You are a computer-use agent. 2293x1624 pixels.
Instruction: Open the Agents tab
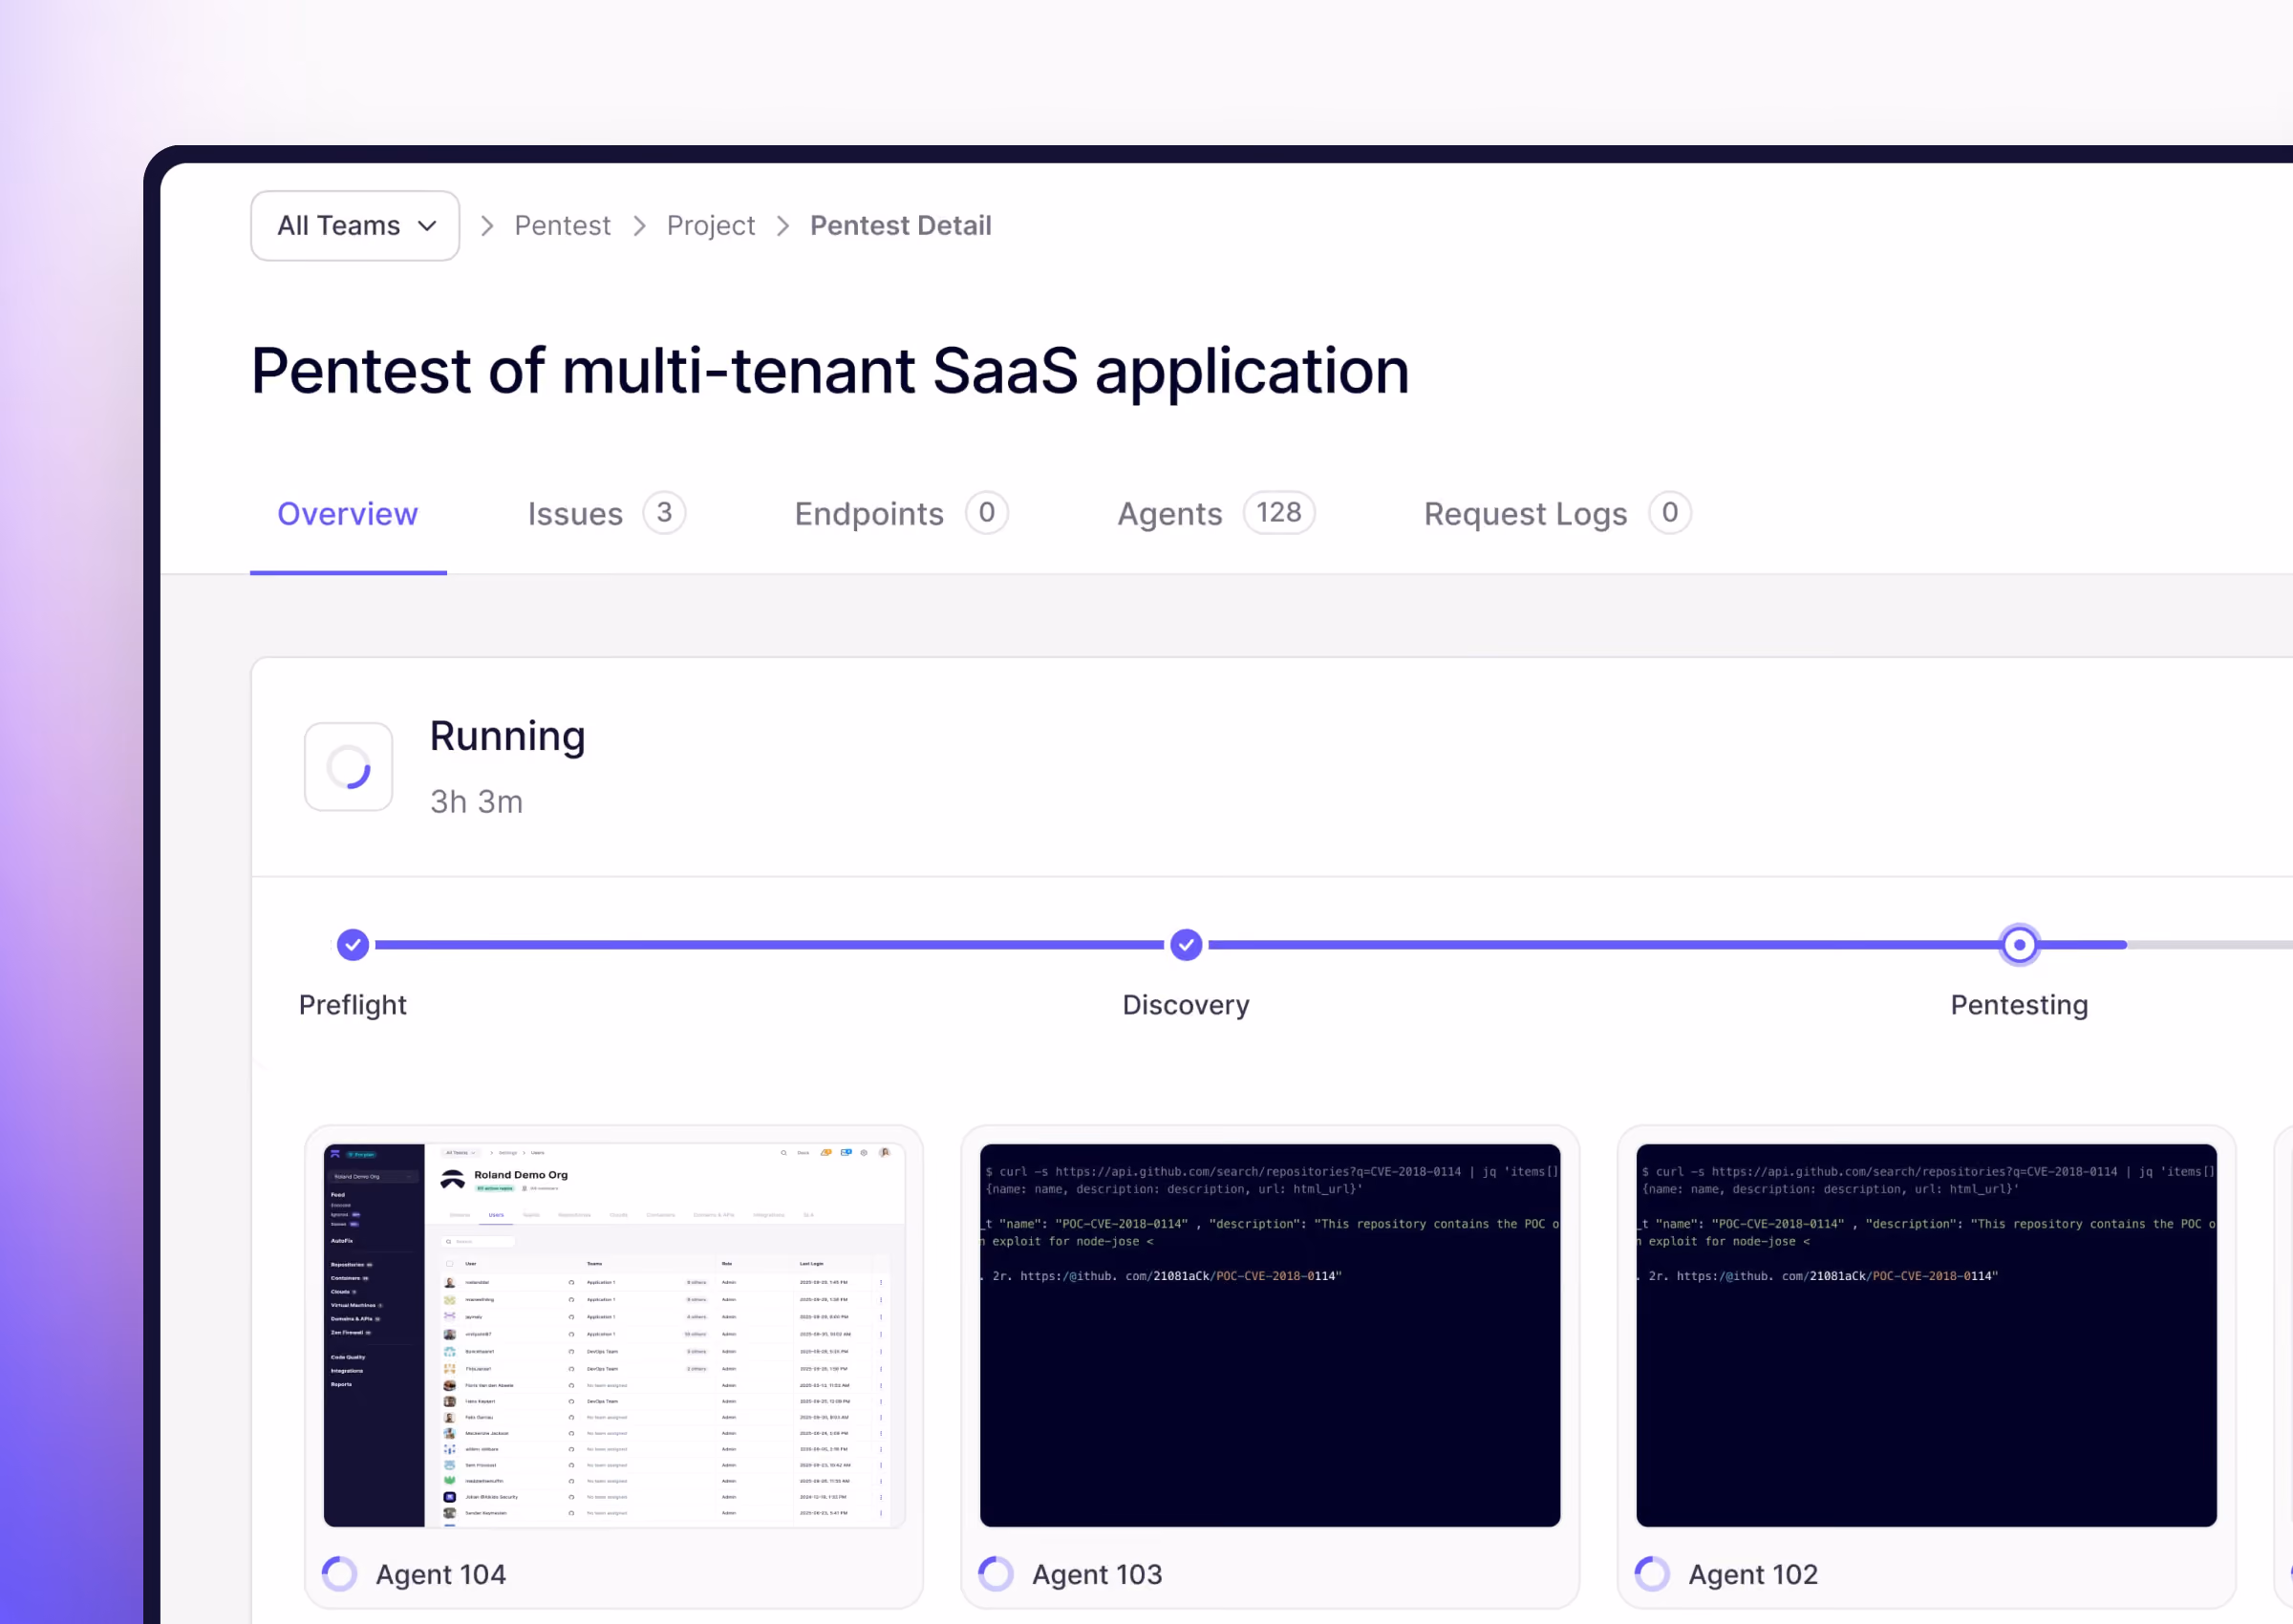pyautogui.click(x=1216, y=514)
